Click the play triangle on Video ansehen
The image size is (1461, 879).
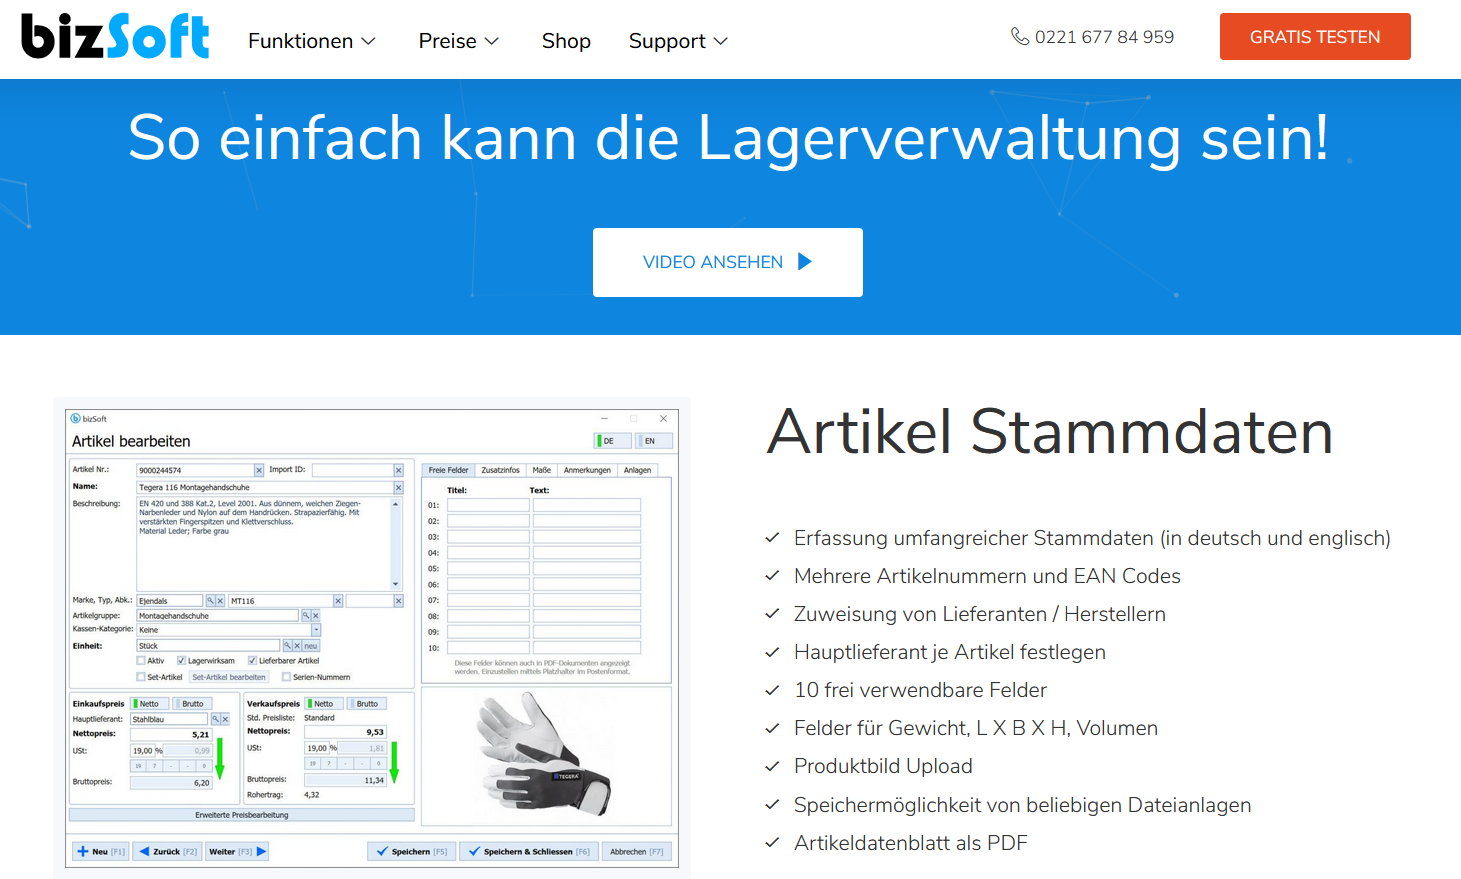pyautogui.click(x=805, y=262)
